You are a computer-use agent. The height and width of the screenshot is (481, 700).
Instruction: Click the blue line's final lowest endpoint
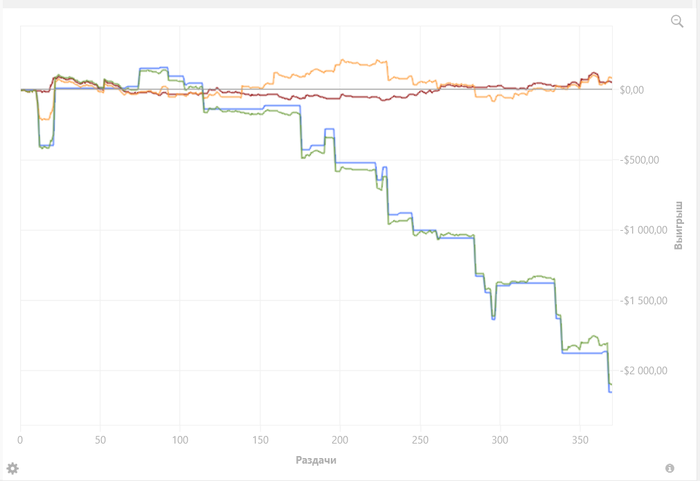610,391
